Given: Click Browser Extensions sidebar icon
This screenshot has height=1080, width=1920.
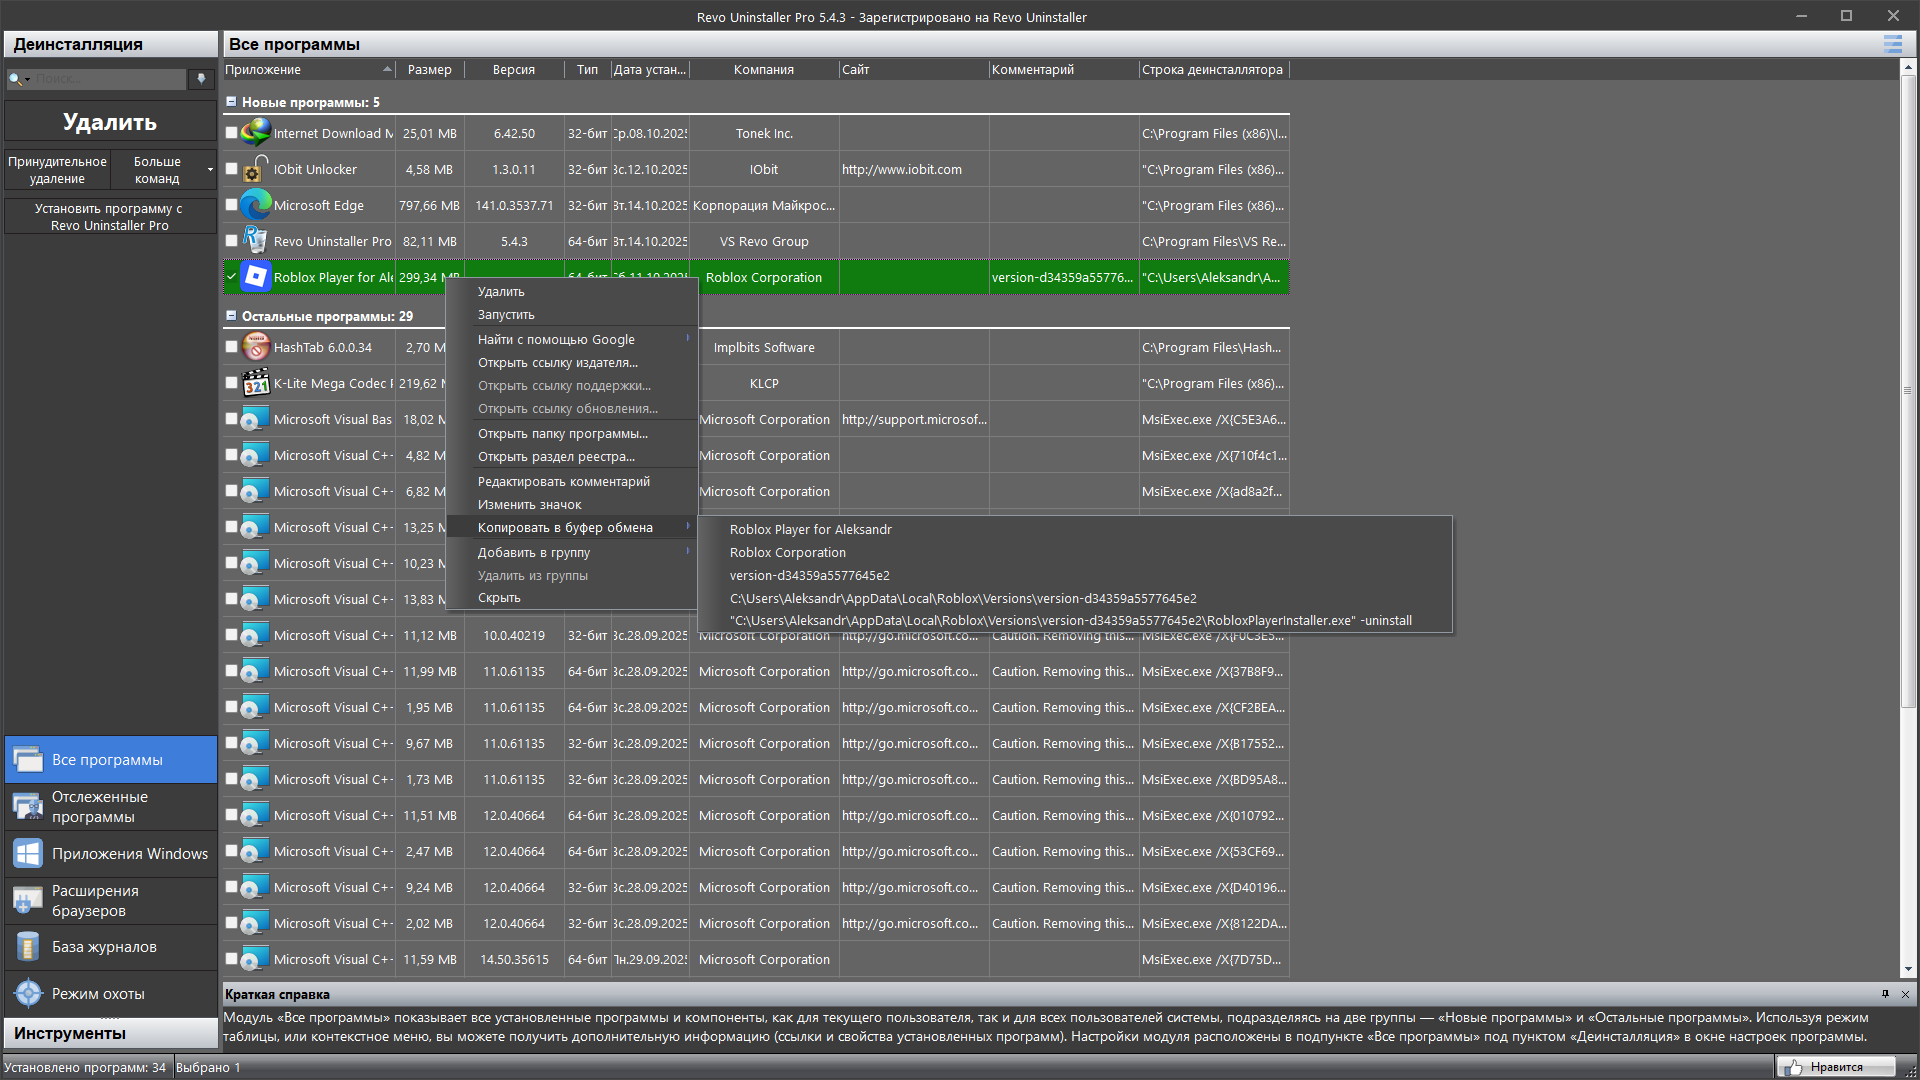Looking at the screenshot, I should coord(28,900).
